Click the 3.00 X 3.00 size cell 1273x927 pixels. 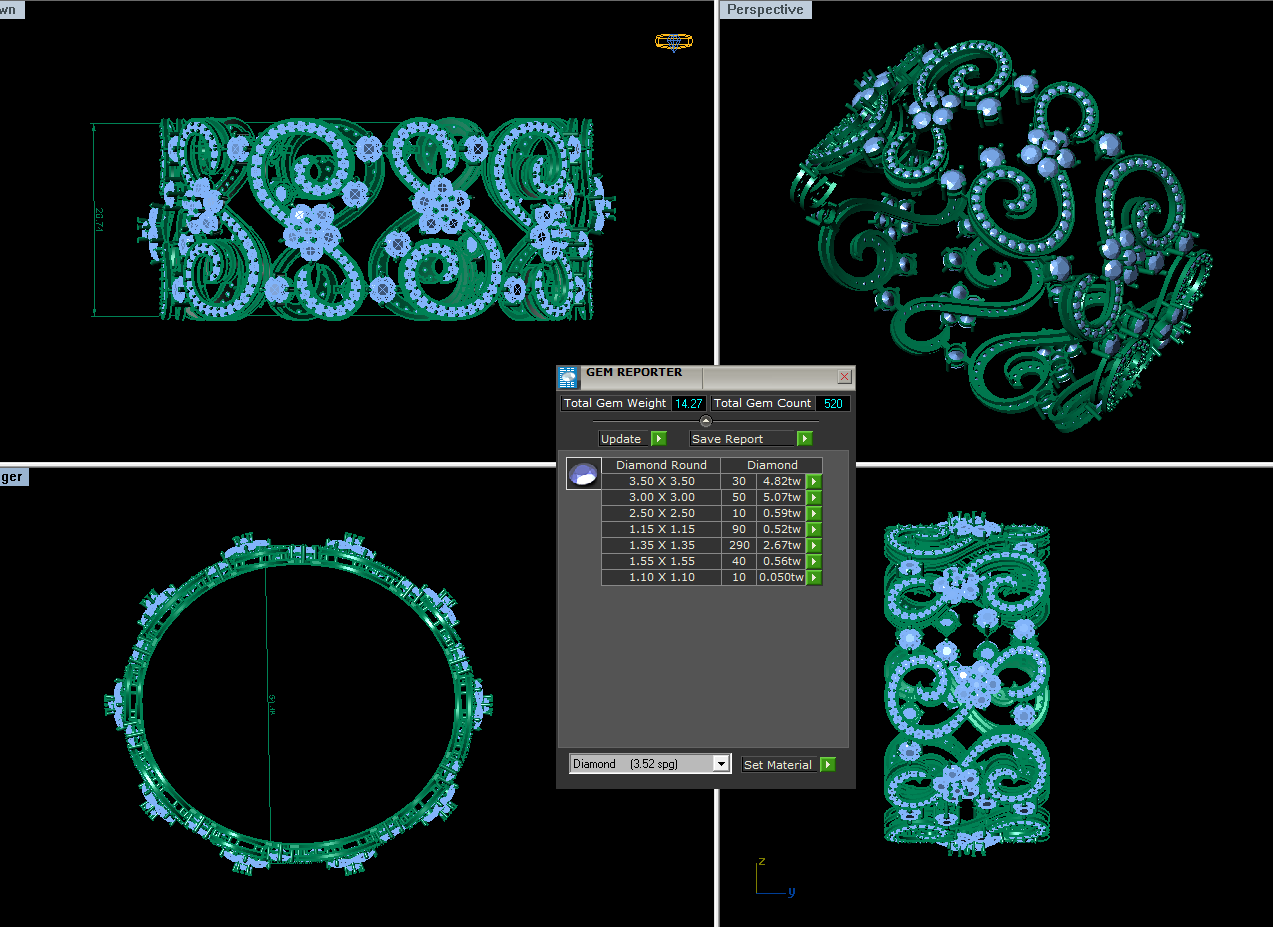pos(661,497)
